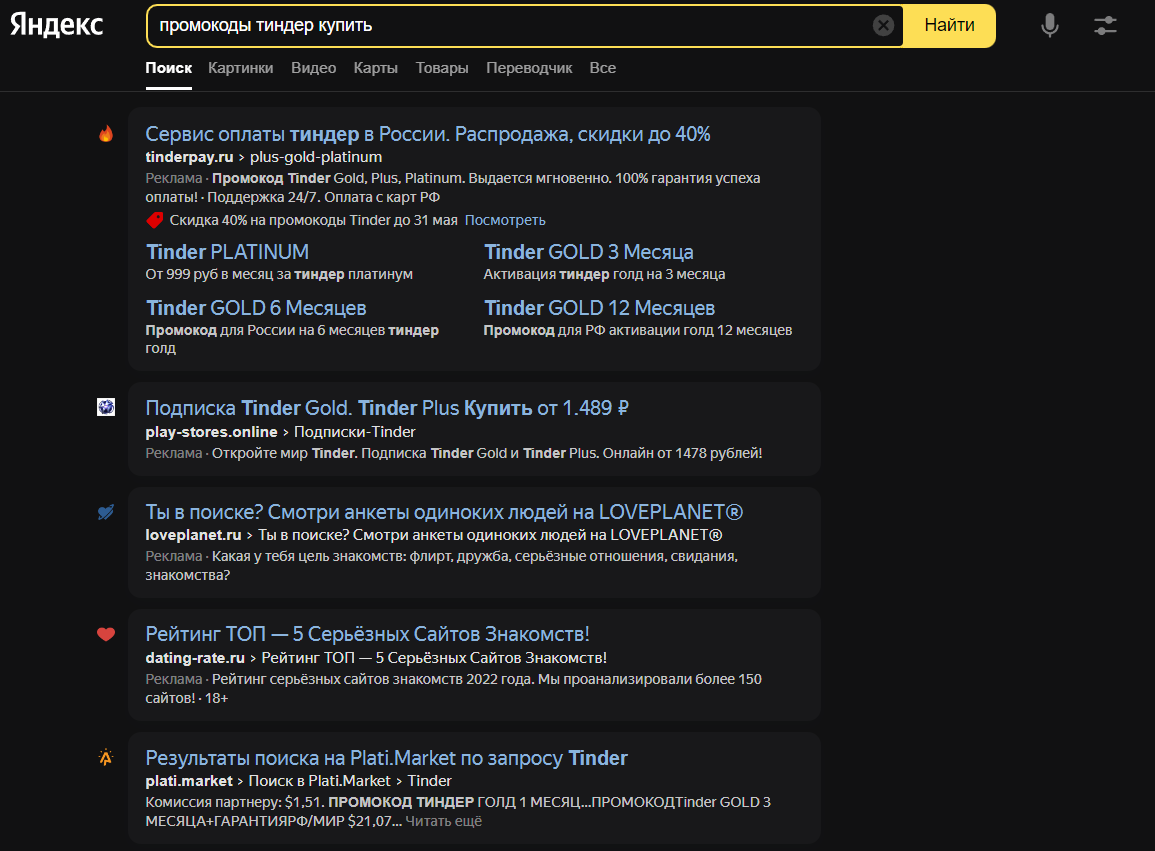Viewport: 1155px width, 851px height.
Task: Click the play-stores.online favicon
Action: pos(106,407)
